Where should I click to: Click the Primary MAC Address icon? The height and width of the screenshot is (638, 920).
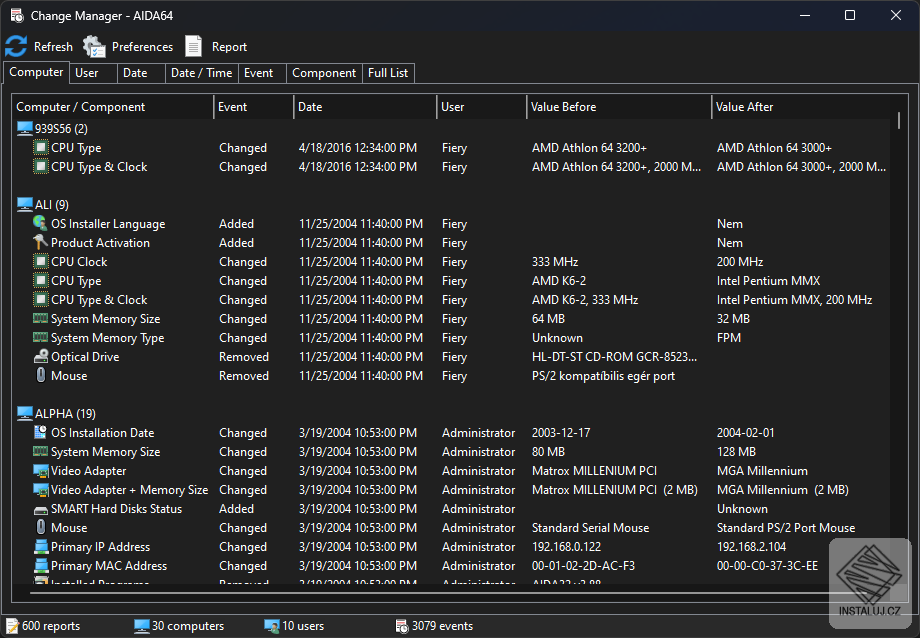point(40,566)
